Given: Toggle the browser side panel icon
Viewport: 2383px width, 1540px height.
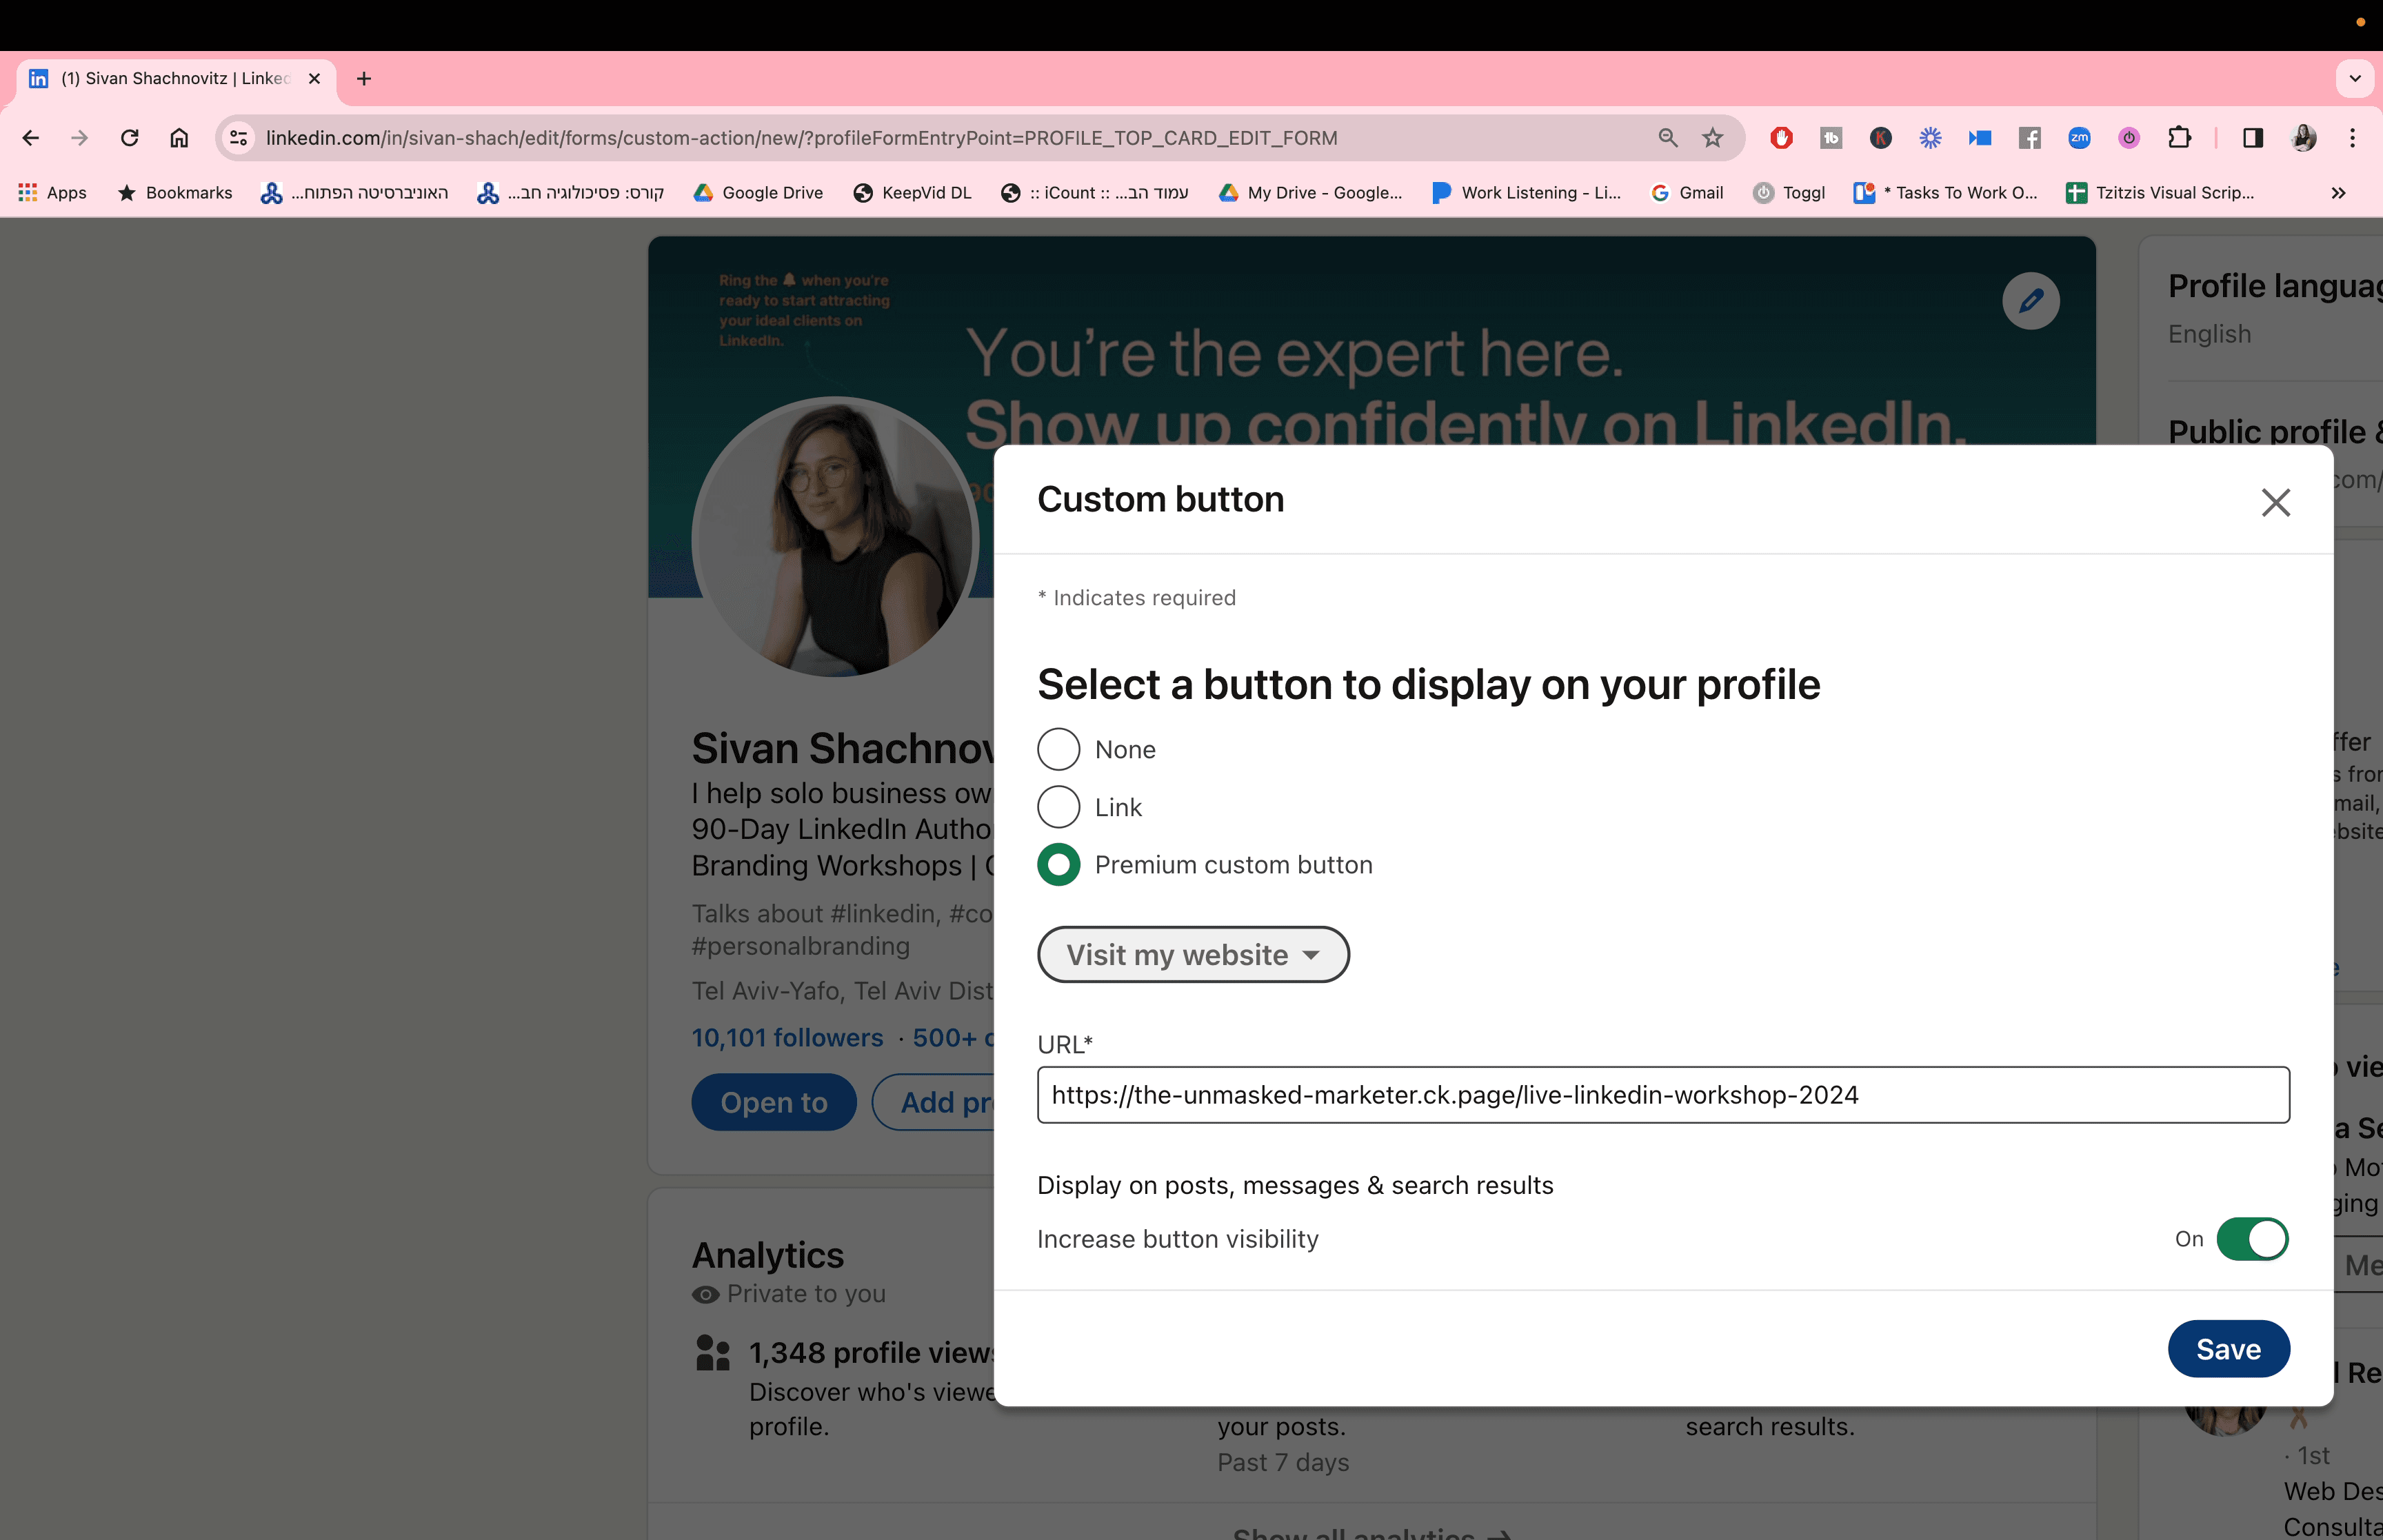Looking at the screenshot, I should (2253, 138).
